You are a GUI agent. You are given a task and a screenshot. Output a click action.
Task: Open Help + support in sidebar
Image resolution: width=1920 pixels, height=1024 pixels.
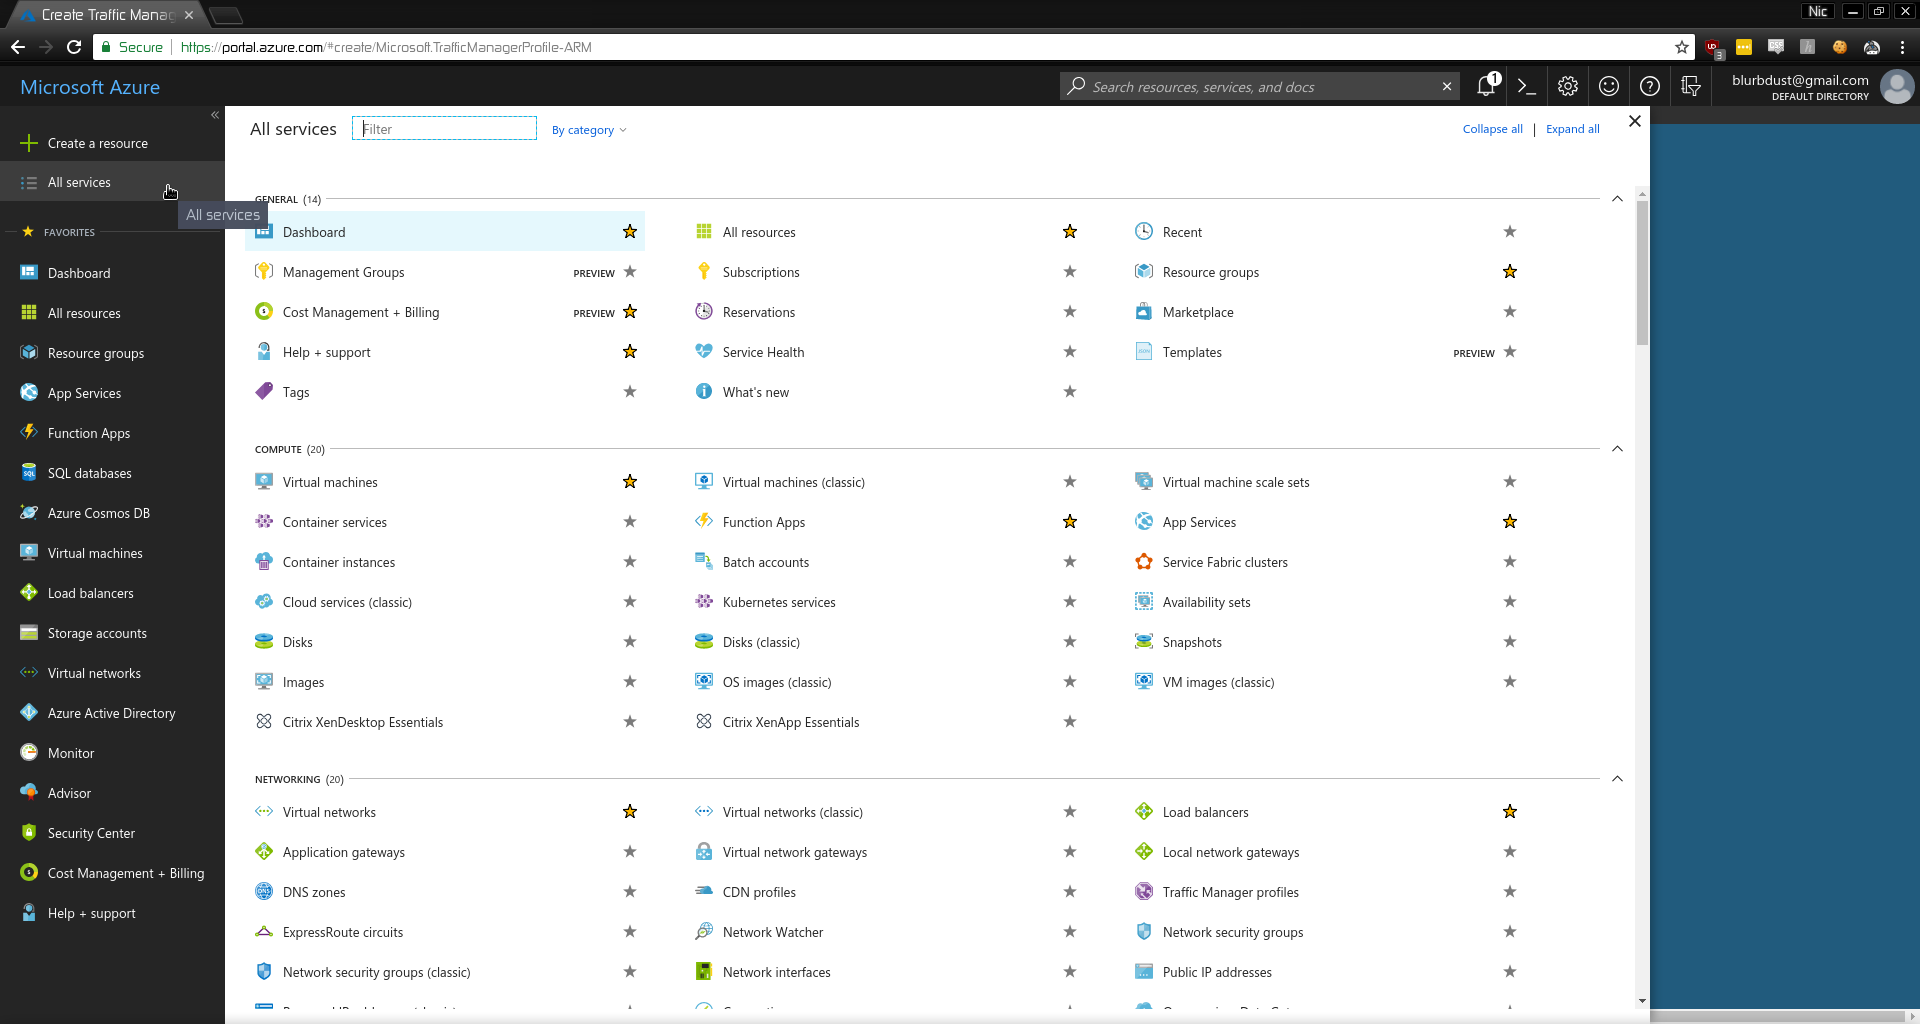tap(112, 912)
